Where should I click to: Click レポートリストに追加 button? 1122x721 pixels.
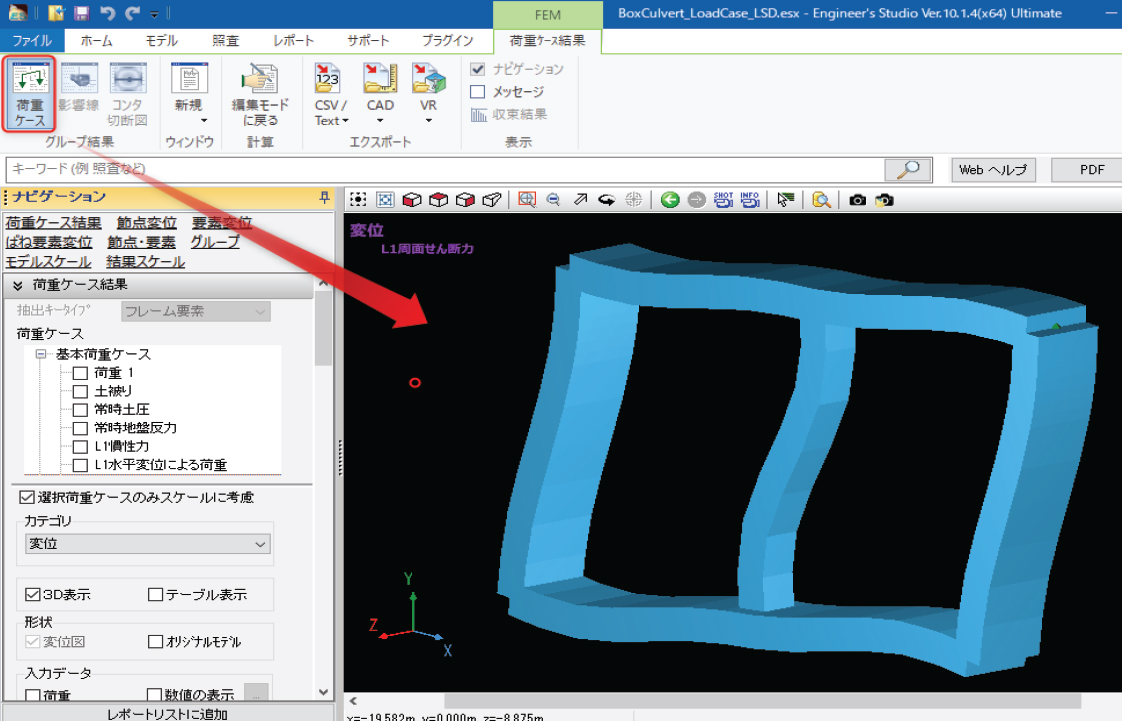pyautogui.click(x=167, y=714)
